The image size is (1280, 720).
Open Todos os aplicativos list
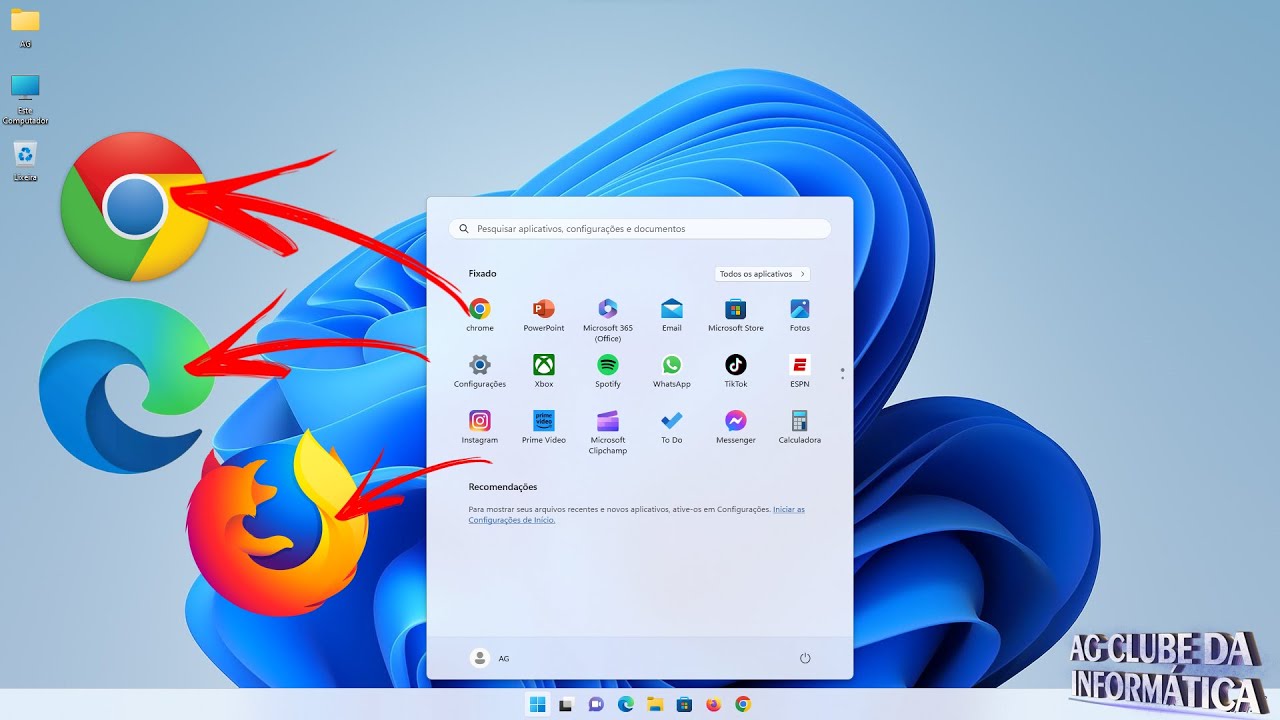(x=762, y=274)
